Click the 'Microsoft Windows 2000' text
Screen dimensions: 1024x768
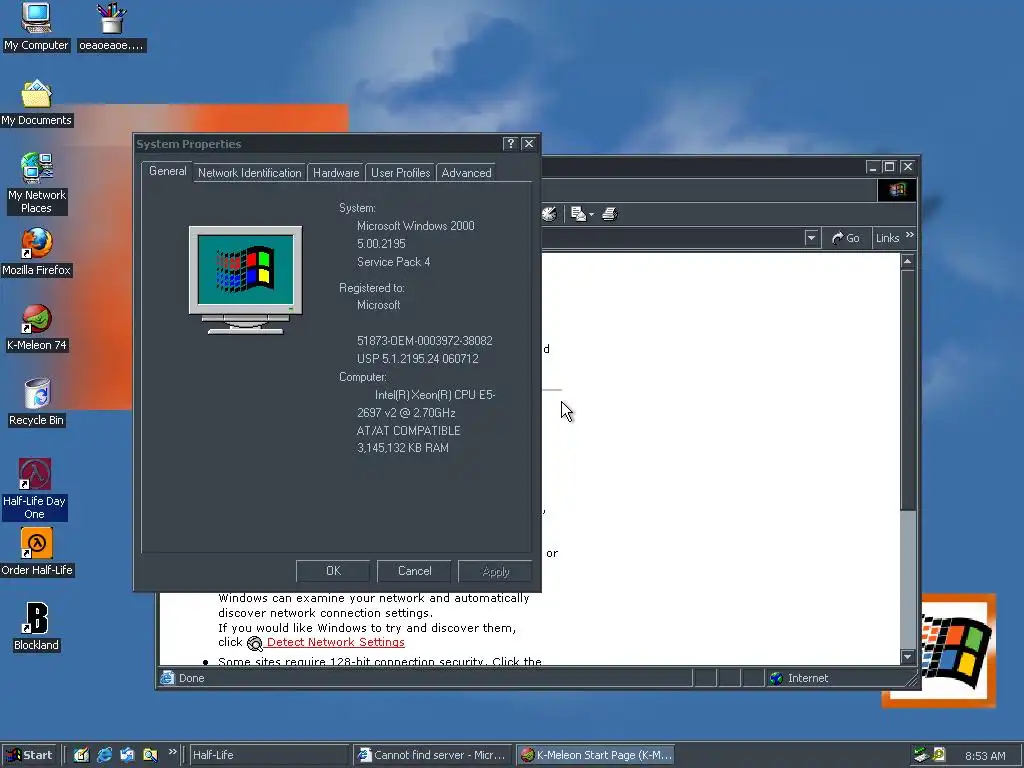415,226
